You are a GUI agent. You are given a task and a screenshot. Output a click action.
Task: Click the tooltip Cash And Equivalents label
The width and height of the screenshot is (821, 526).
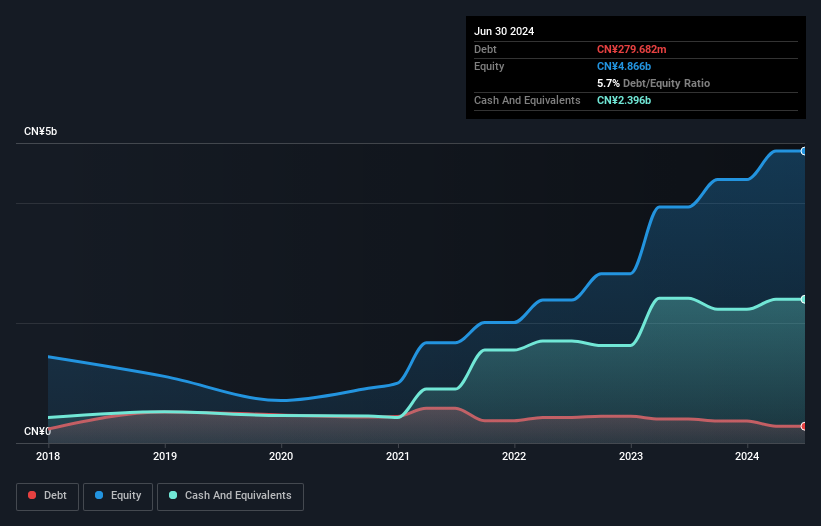coord(527,100)
